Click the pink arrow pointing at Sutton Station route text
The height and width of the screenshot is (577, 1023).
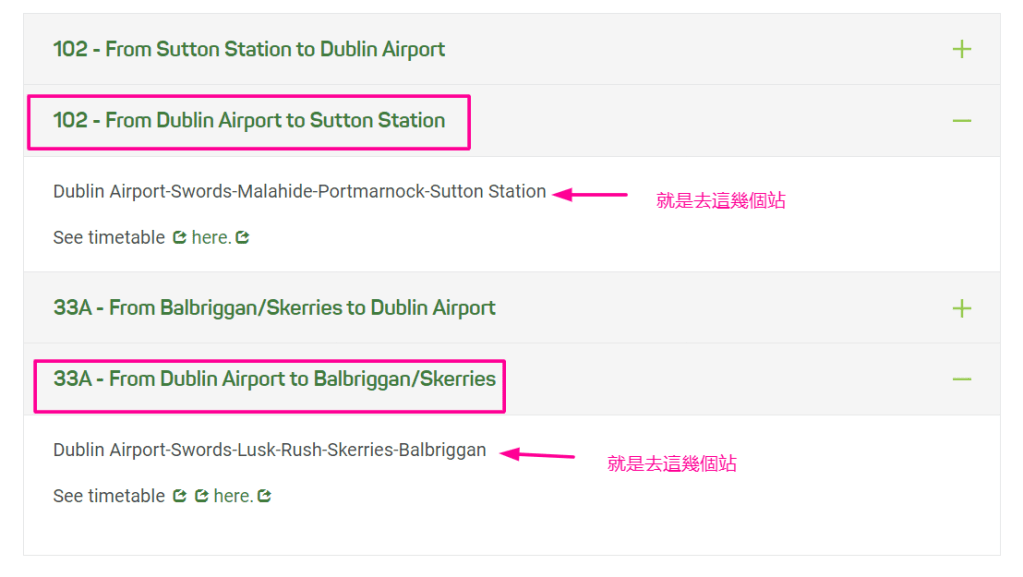(x=590, y=195)
